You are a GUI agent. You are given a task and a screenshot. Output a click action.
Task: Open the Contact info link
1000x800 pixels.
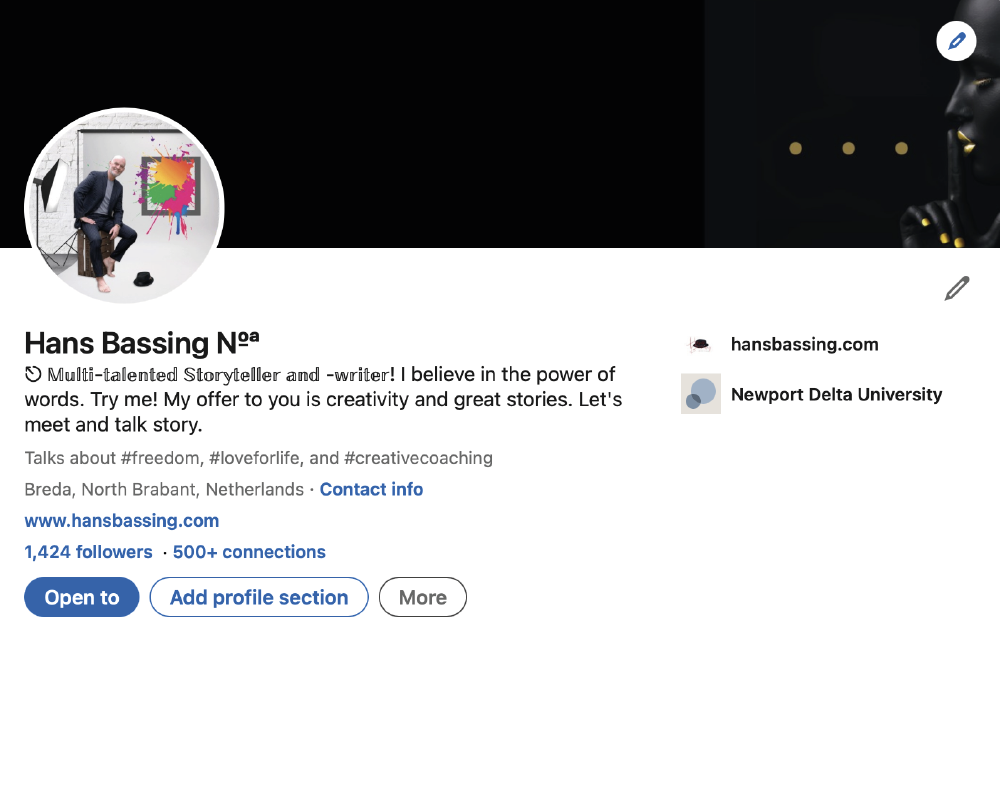(x=371, y=489)
